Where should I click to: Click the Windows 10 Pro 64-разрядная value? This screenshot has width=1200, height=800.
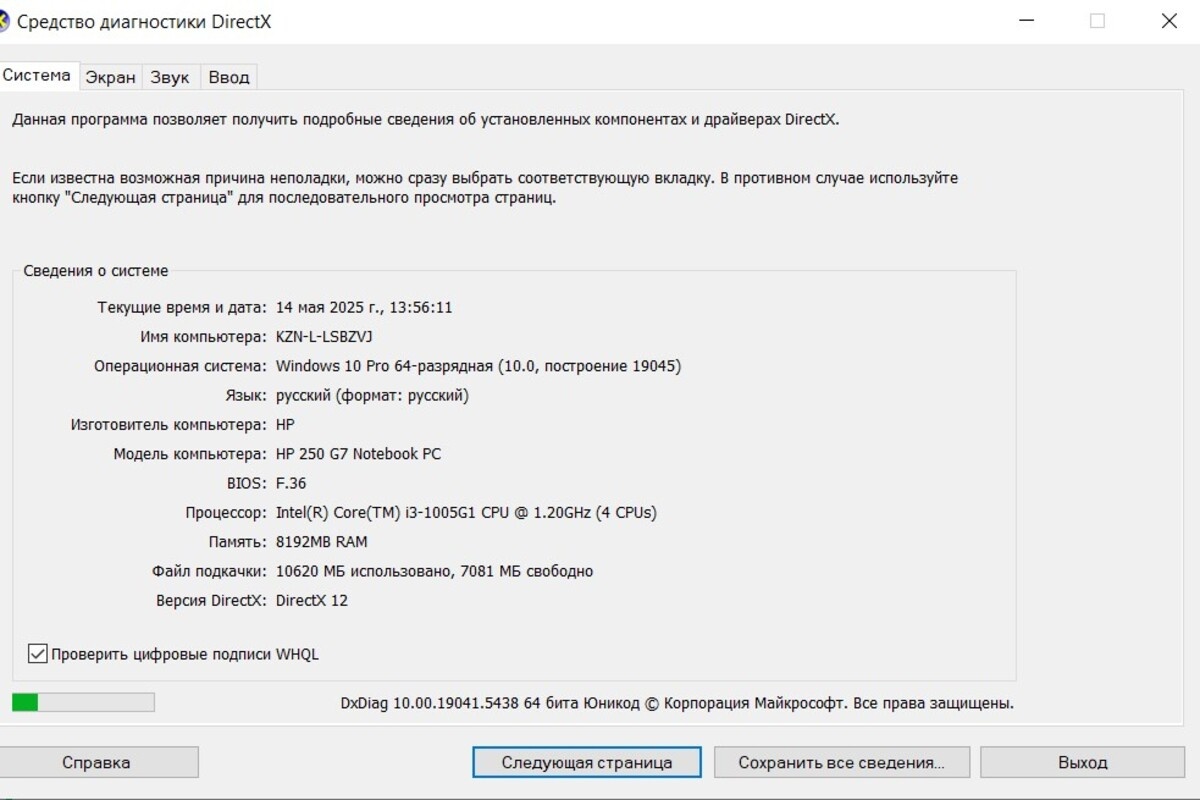(x=478, y=366)
